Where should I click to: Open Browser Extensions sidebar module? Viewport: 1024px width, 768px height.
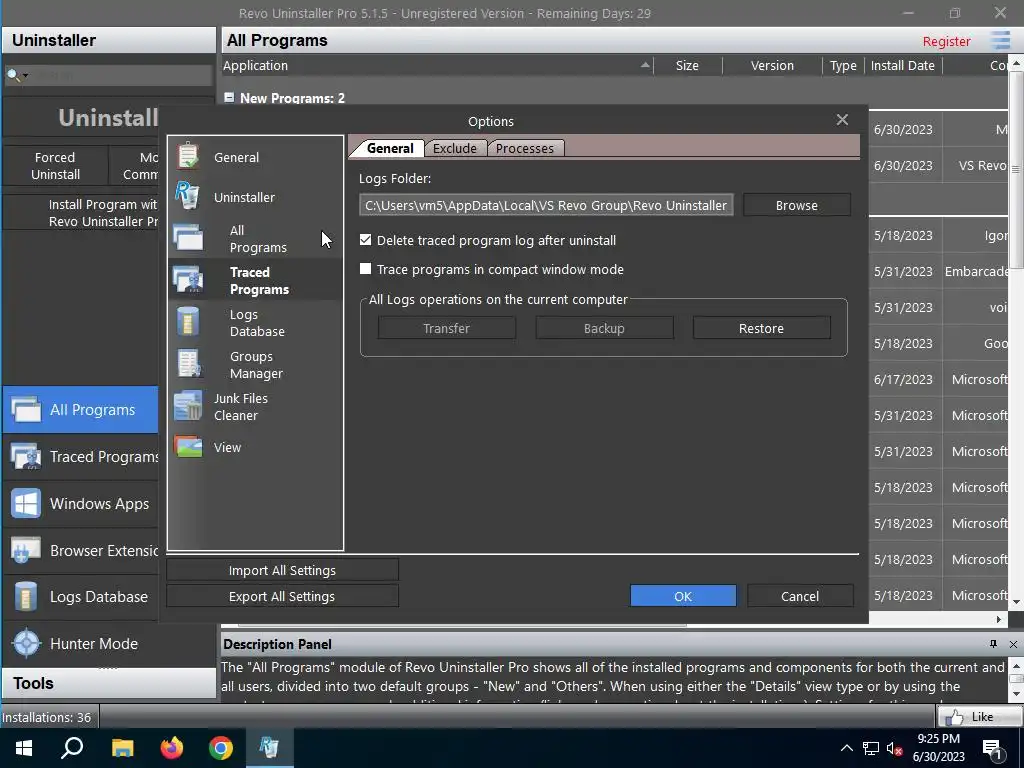80,551
